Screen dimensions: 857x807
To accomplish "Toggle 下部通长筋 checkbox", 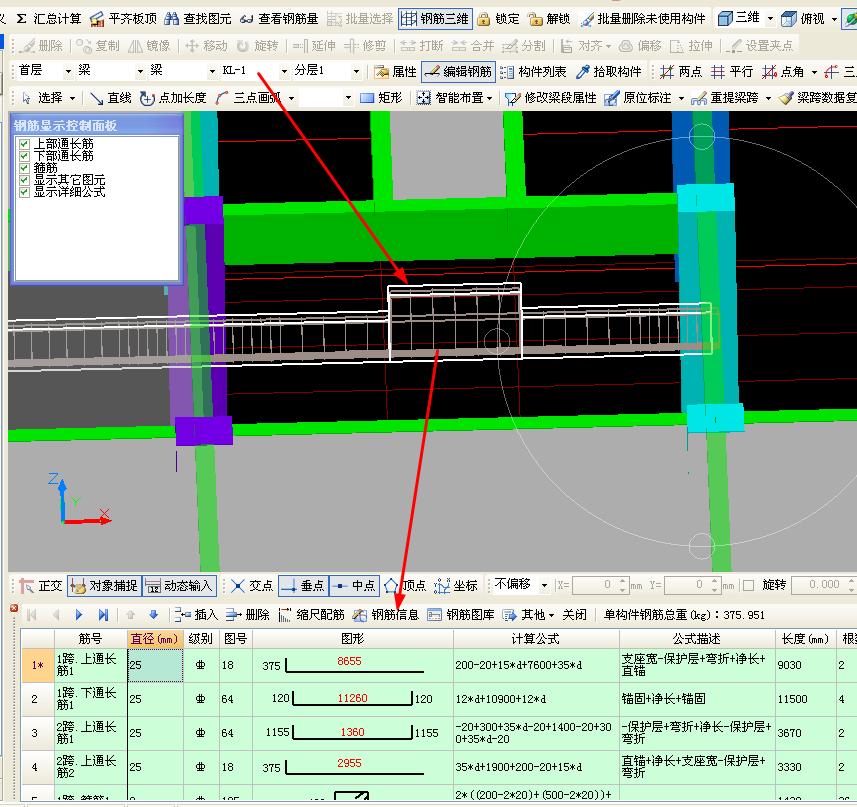I will click(24, 156).
